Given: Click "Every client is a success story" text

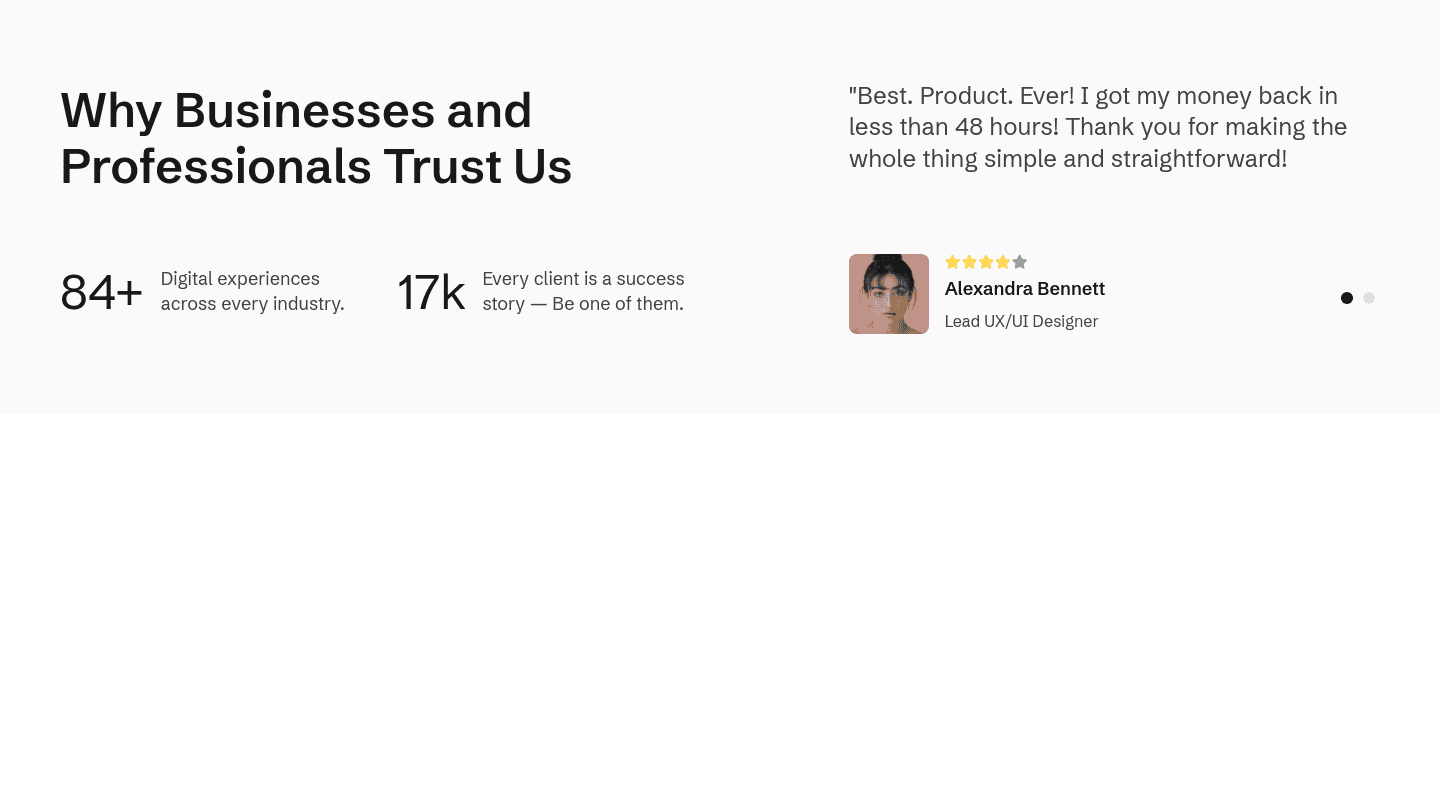Looking at the screenshot, I should coord(583,279).
